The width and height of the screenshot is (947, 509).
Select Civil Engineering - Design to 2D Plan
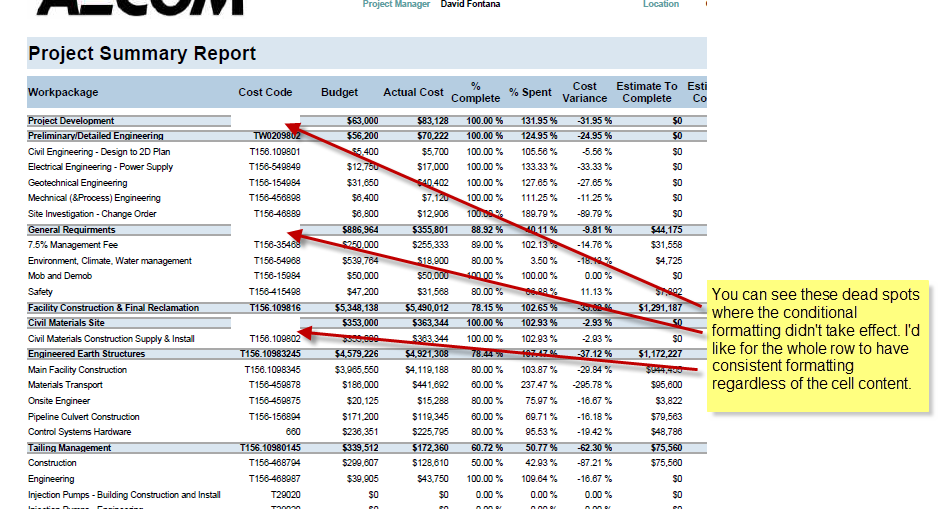(x=99, y=152)
